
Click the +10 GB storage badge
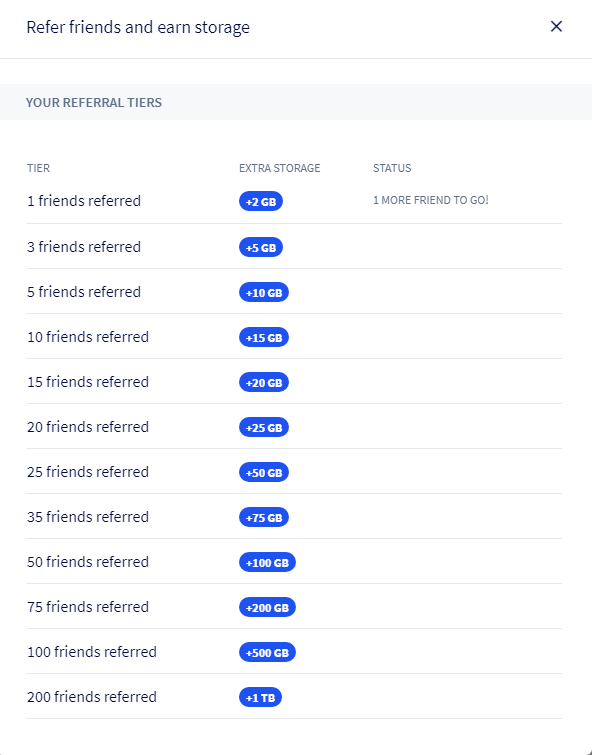pyautogui.click(x=264, y=292)
